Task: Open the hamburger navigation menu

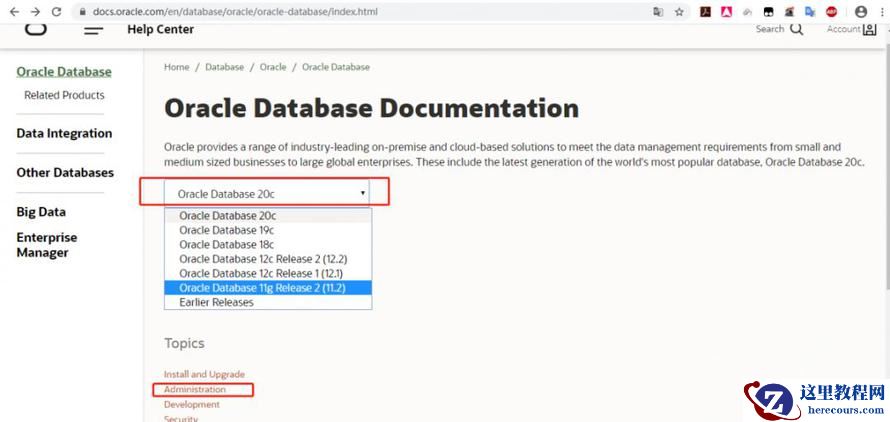Action: pyautogui.click(x=94, y=30)
